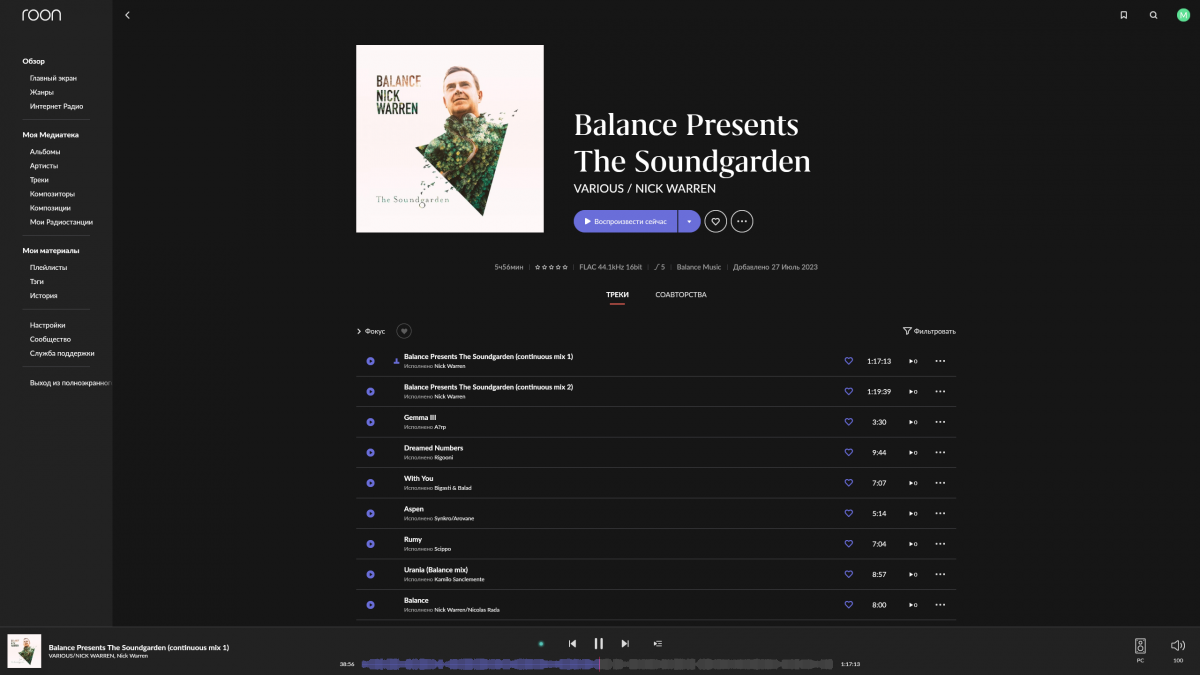The height and width of the screenshot is (675, 1200).
Task: Go back with the left chevron arrow
Action: [x=127, y=15]
